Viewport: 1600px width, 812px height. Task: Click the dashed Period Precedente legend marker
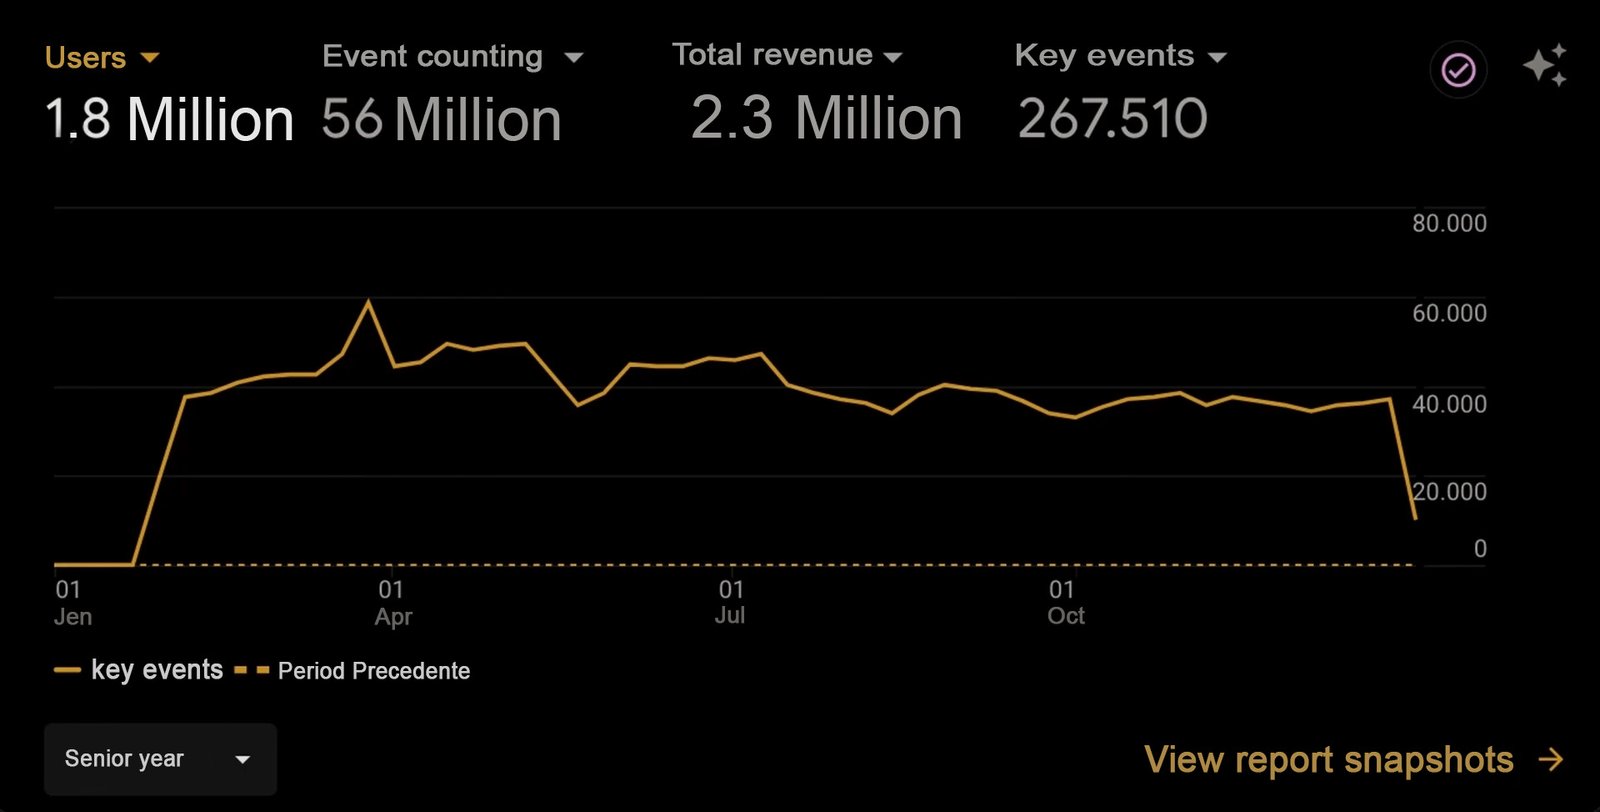tap(251, 671)
